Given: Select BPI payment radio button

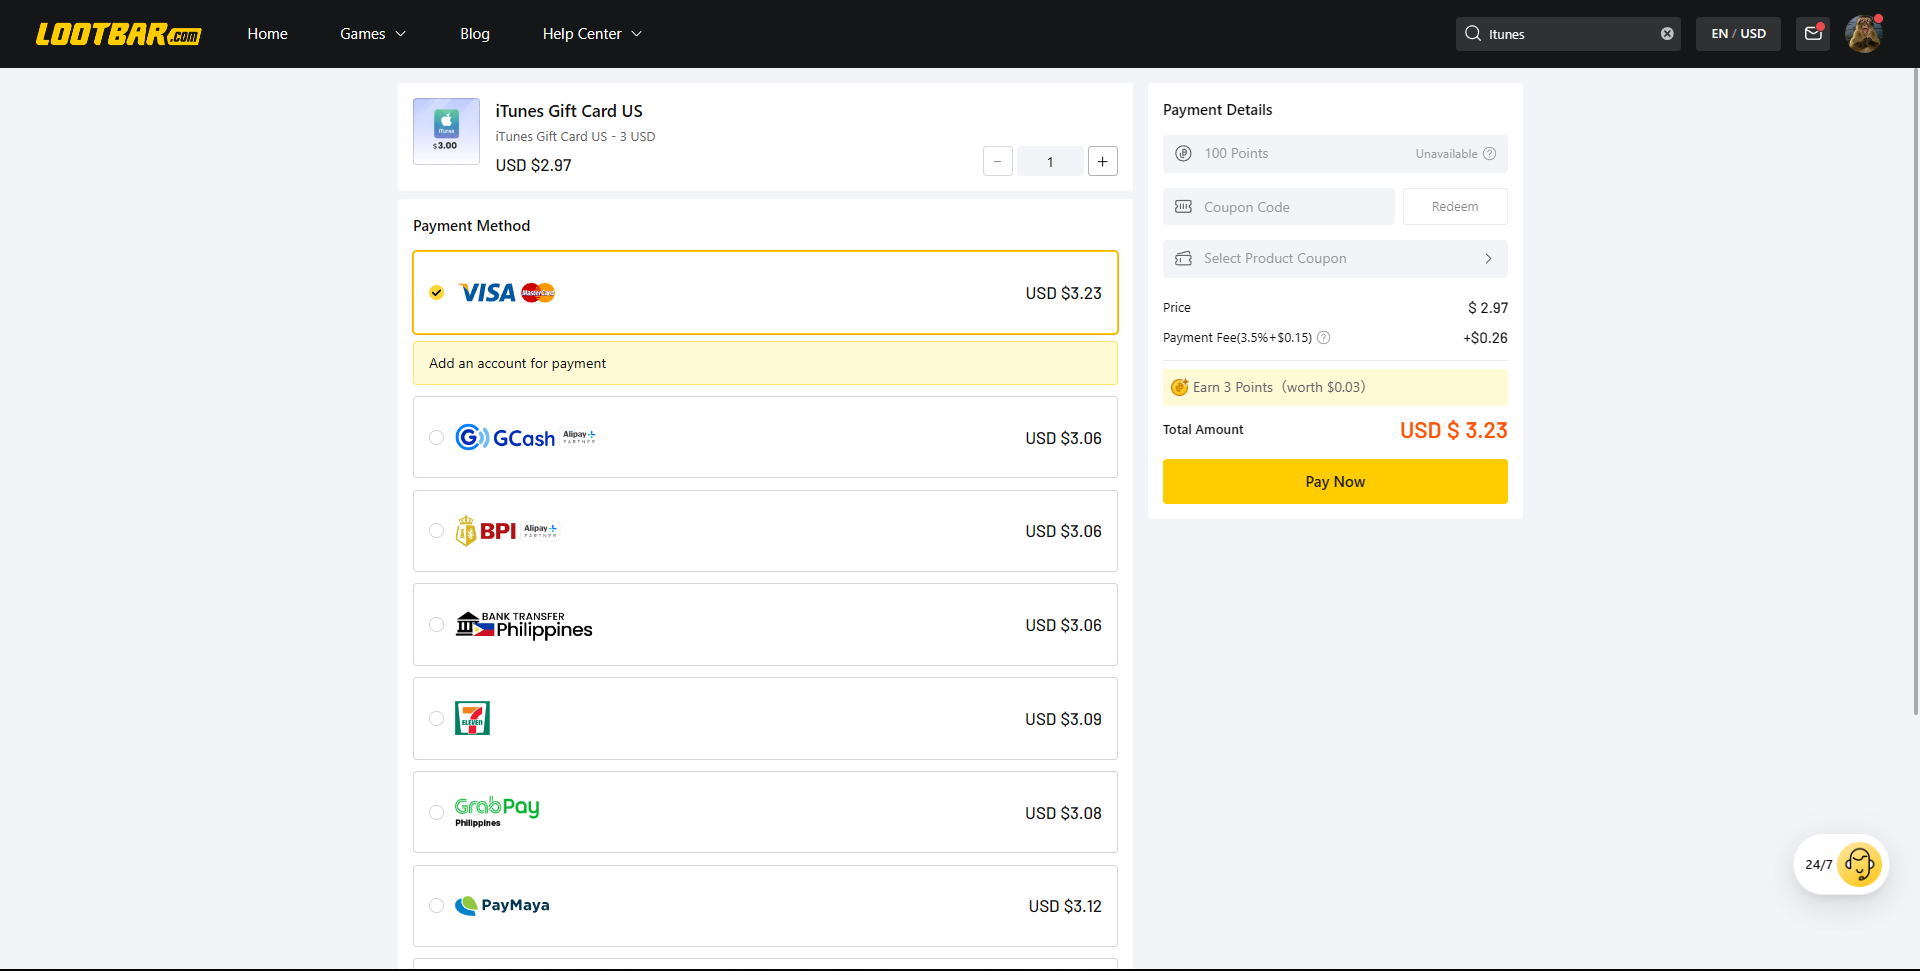Looking at the screenshot, I should click(436, 530).
